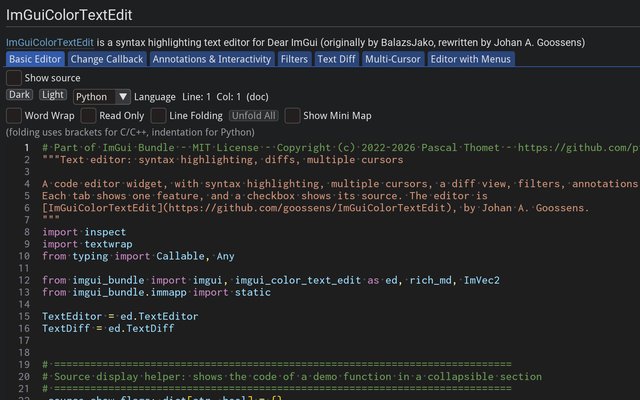
Task: Toggle the Word Wrap checkbox
Action: coord(14,116)
